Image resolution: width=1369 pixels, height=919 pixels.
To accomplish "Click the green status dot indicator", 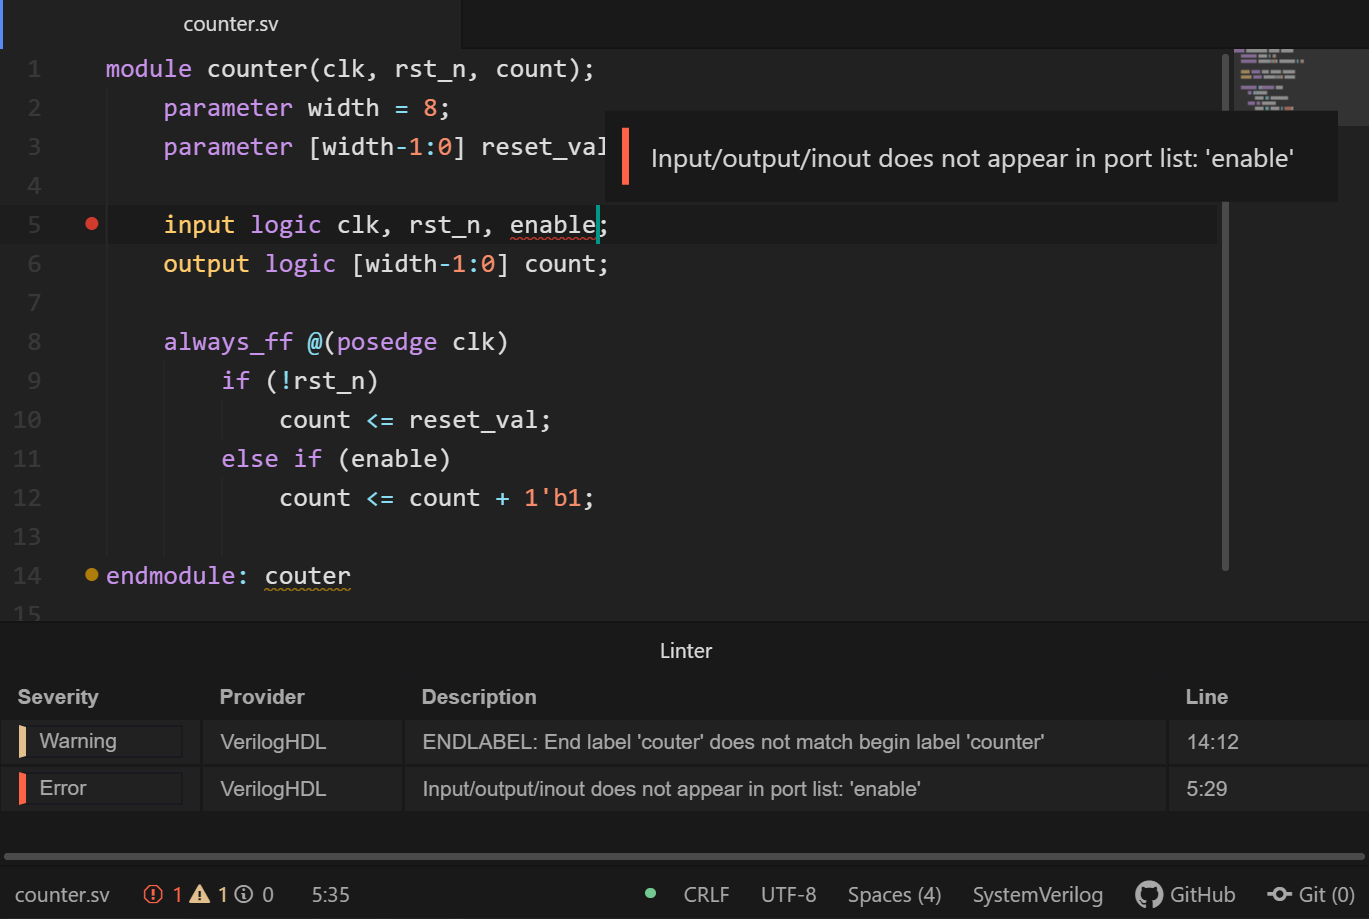I will point(650,893).
